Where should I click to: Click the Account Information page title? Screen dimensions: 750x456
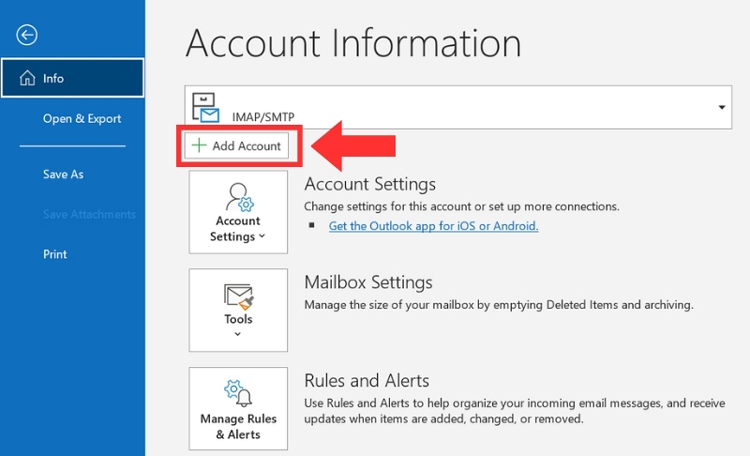[353, 43]
